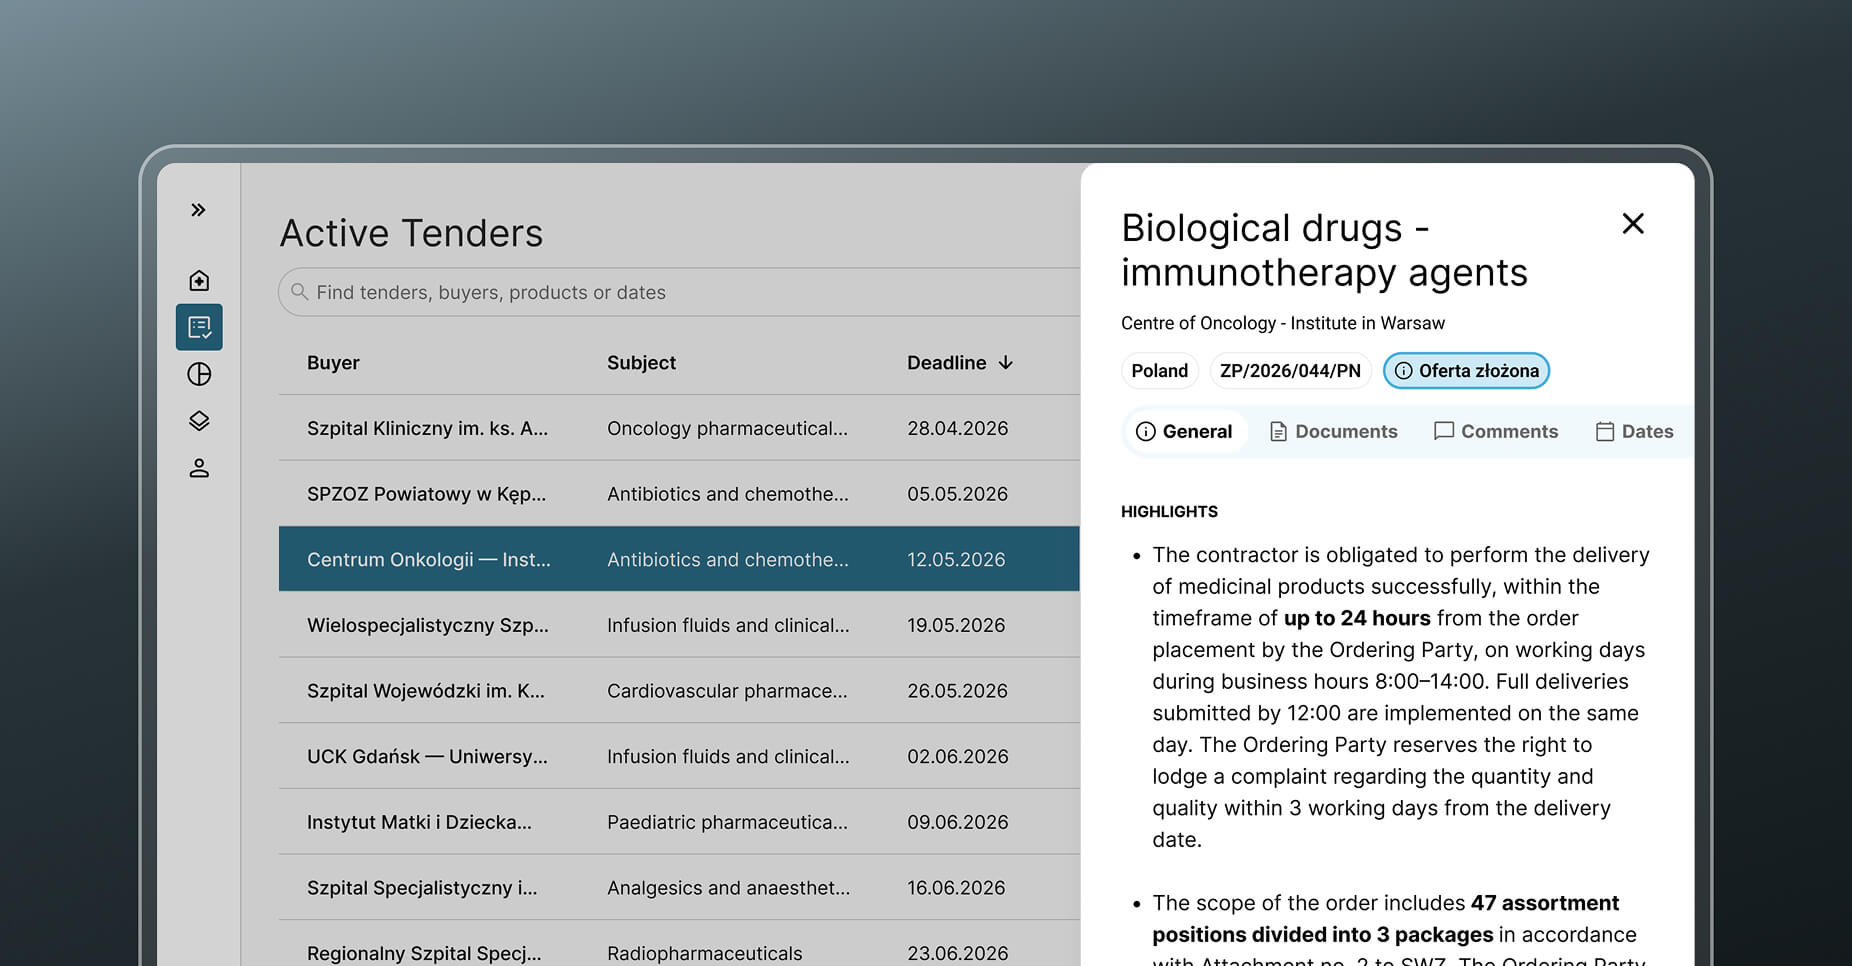Open the user profile icon in sidebar
This screenshot has height=966, width=1852.
pyautogui.click(x=199, y=468)
